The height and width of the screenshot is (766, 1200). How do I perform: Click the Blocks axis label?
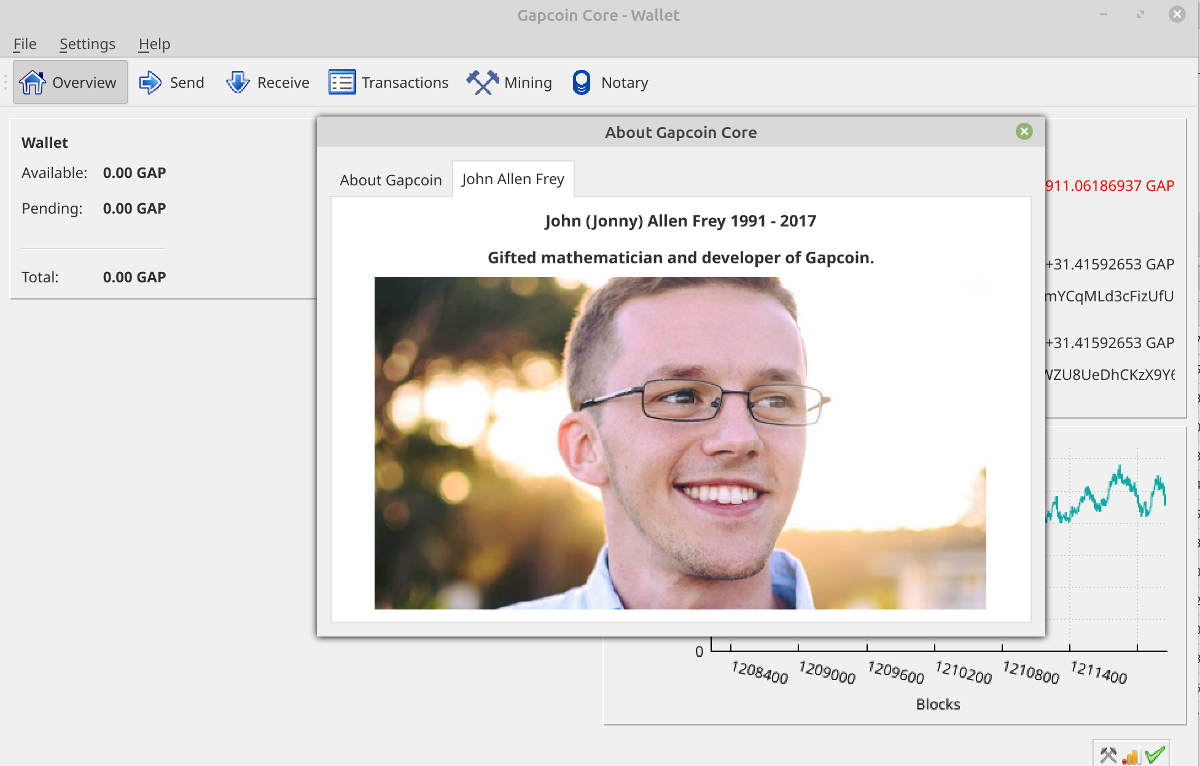[x=938, y=704]
